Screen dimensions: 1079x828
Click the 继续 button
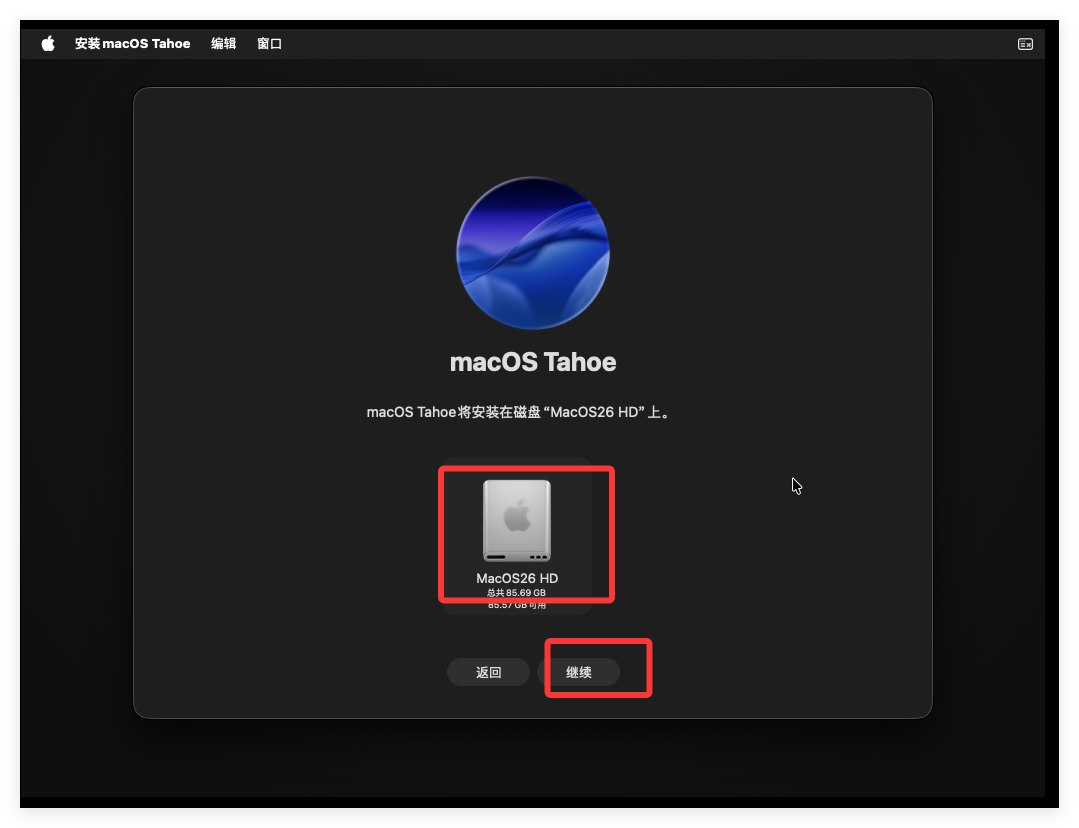[x=579, y=672]
